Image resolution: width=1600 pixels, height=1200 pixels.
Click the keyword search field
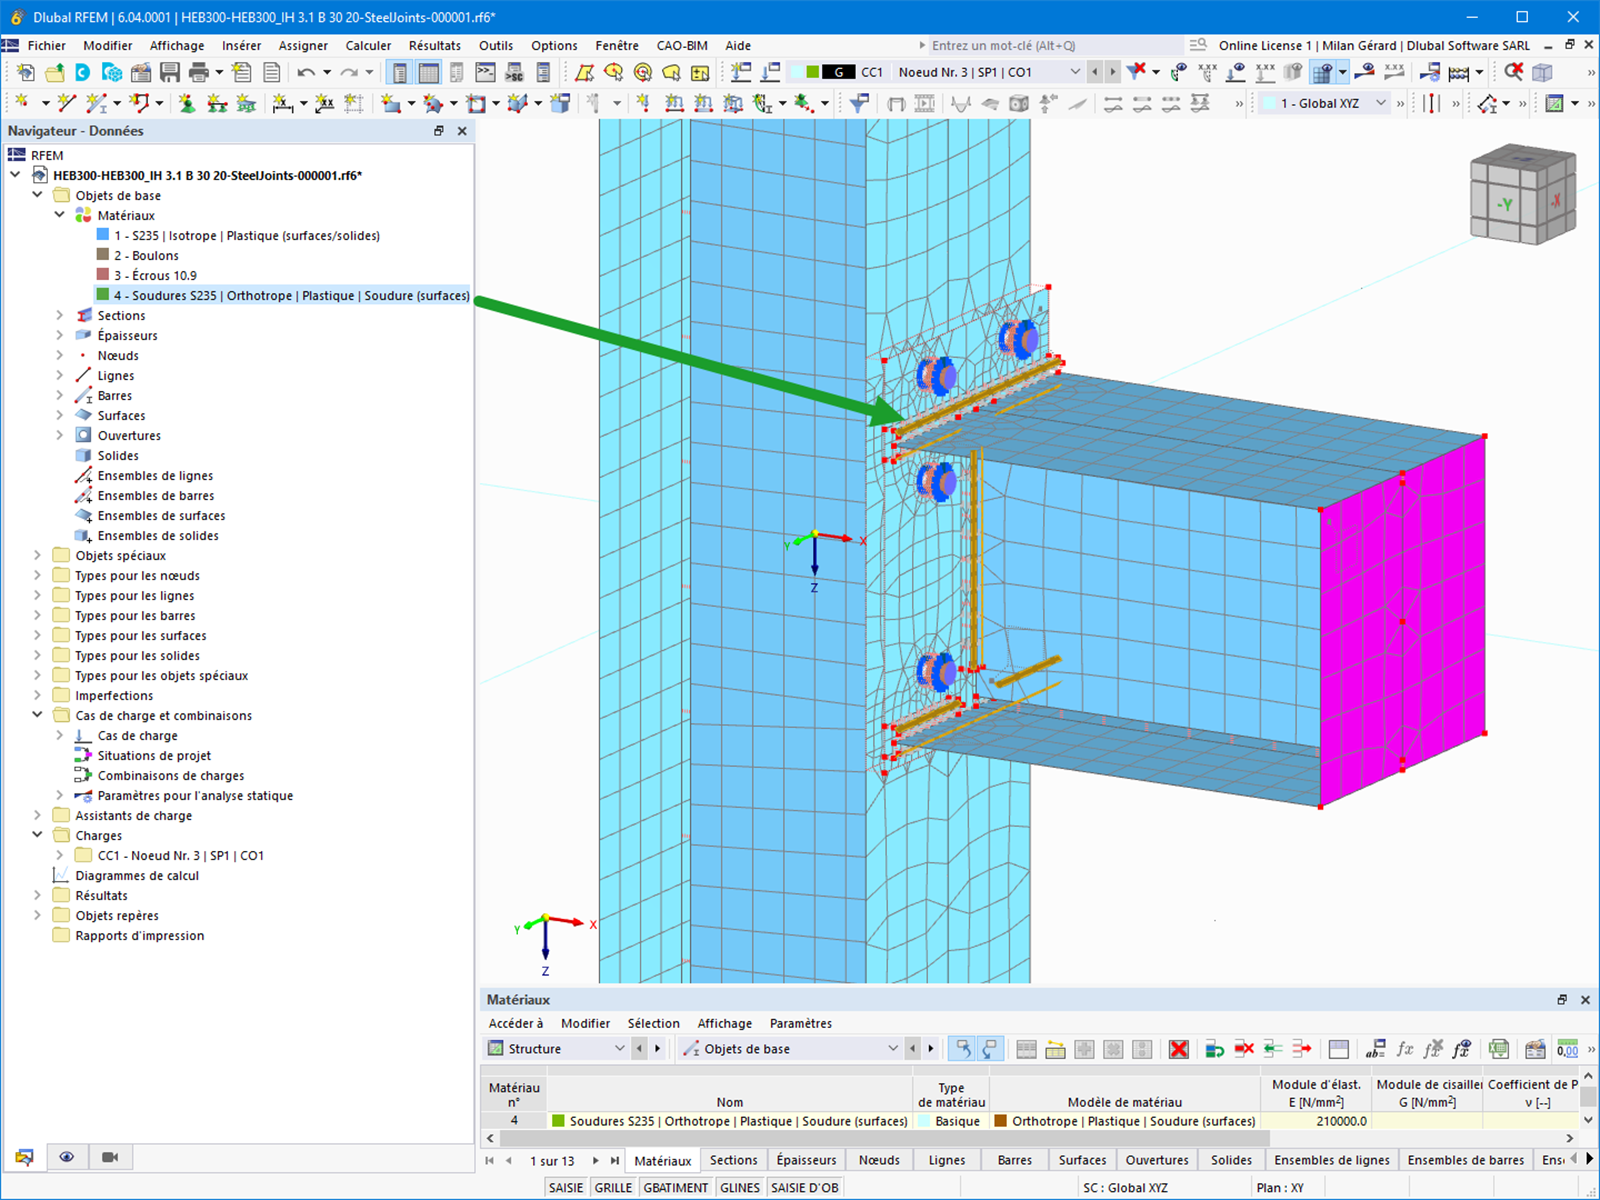[1054, 45]
